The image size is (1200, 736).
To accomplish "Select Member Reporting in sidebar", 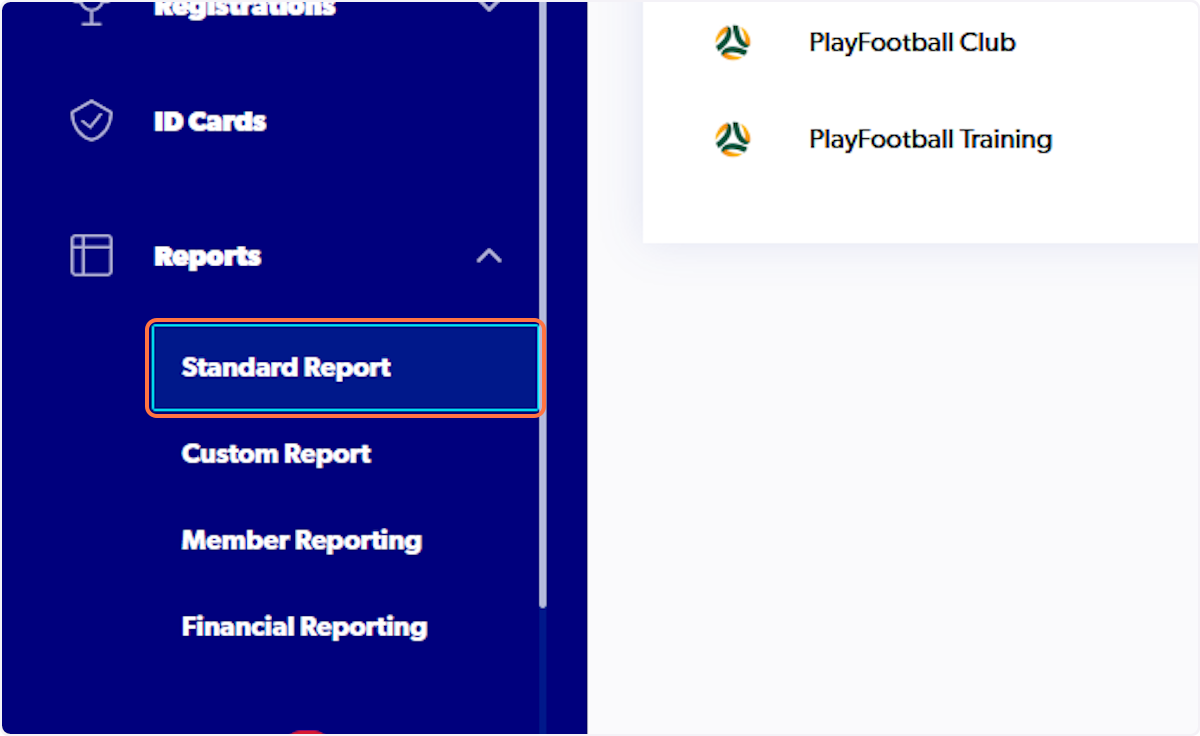I will tap(301, 541).
